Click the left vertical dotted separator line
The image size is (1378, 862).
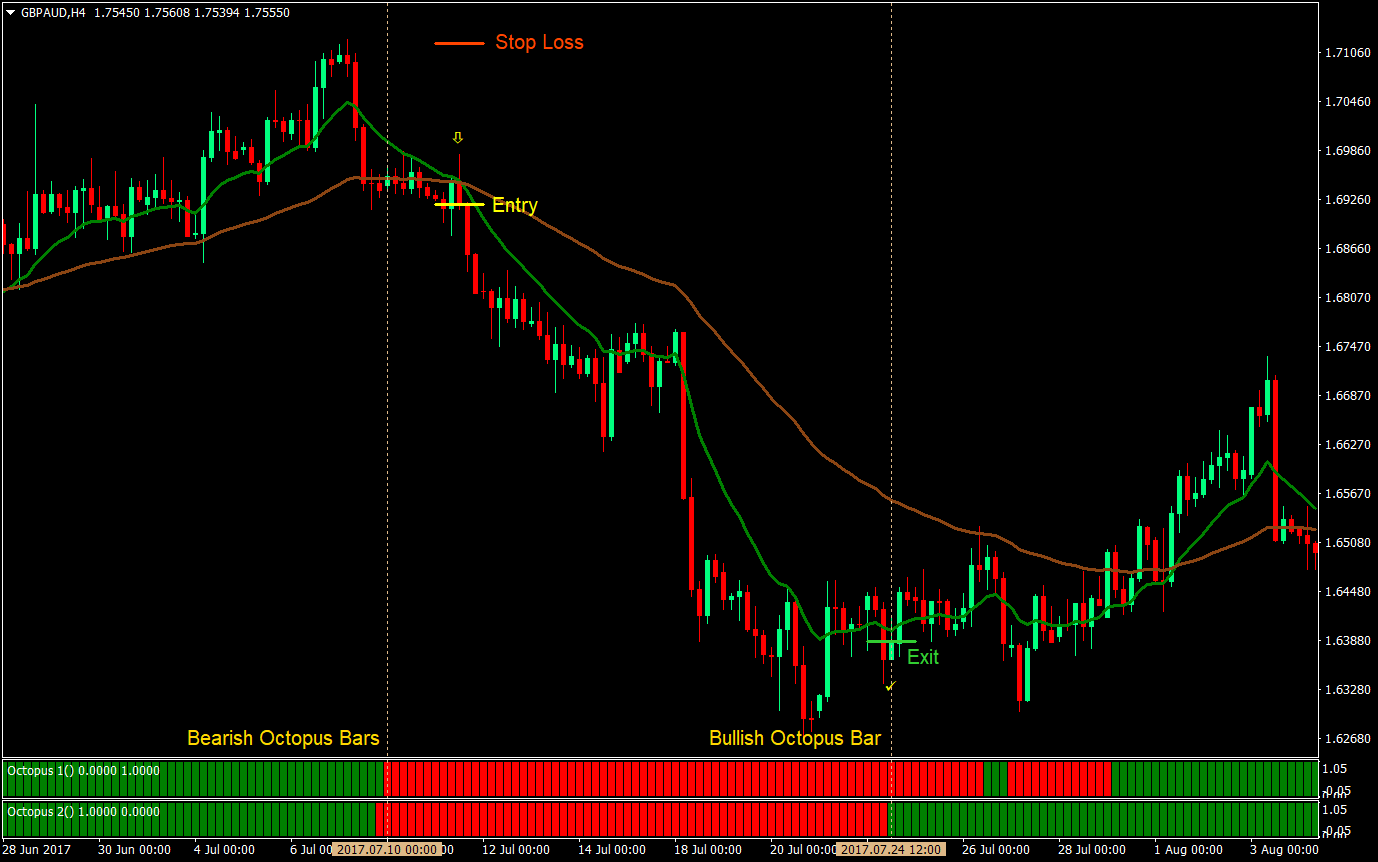(x=387, y=400)
